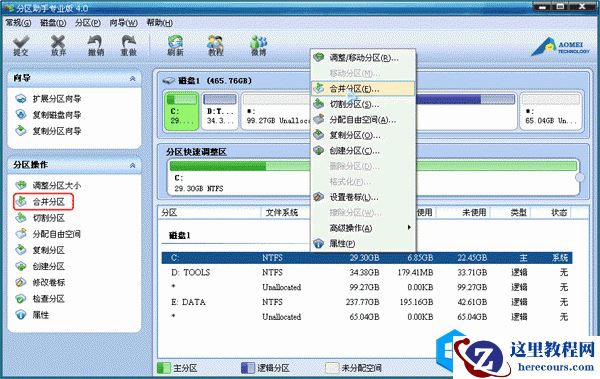Choose 合并分区(E) in context menu
Screen dimensions: 600x379
[x=363, y=89]
